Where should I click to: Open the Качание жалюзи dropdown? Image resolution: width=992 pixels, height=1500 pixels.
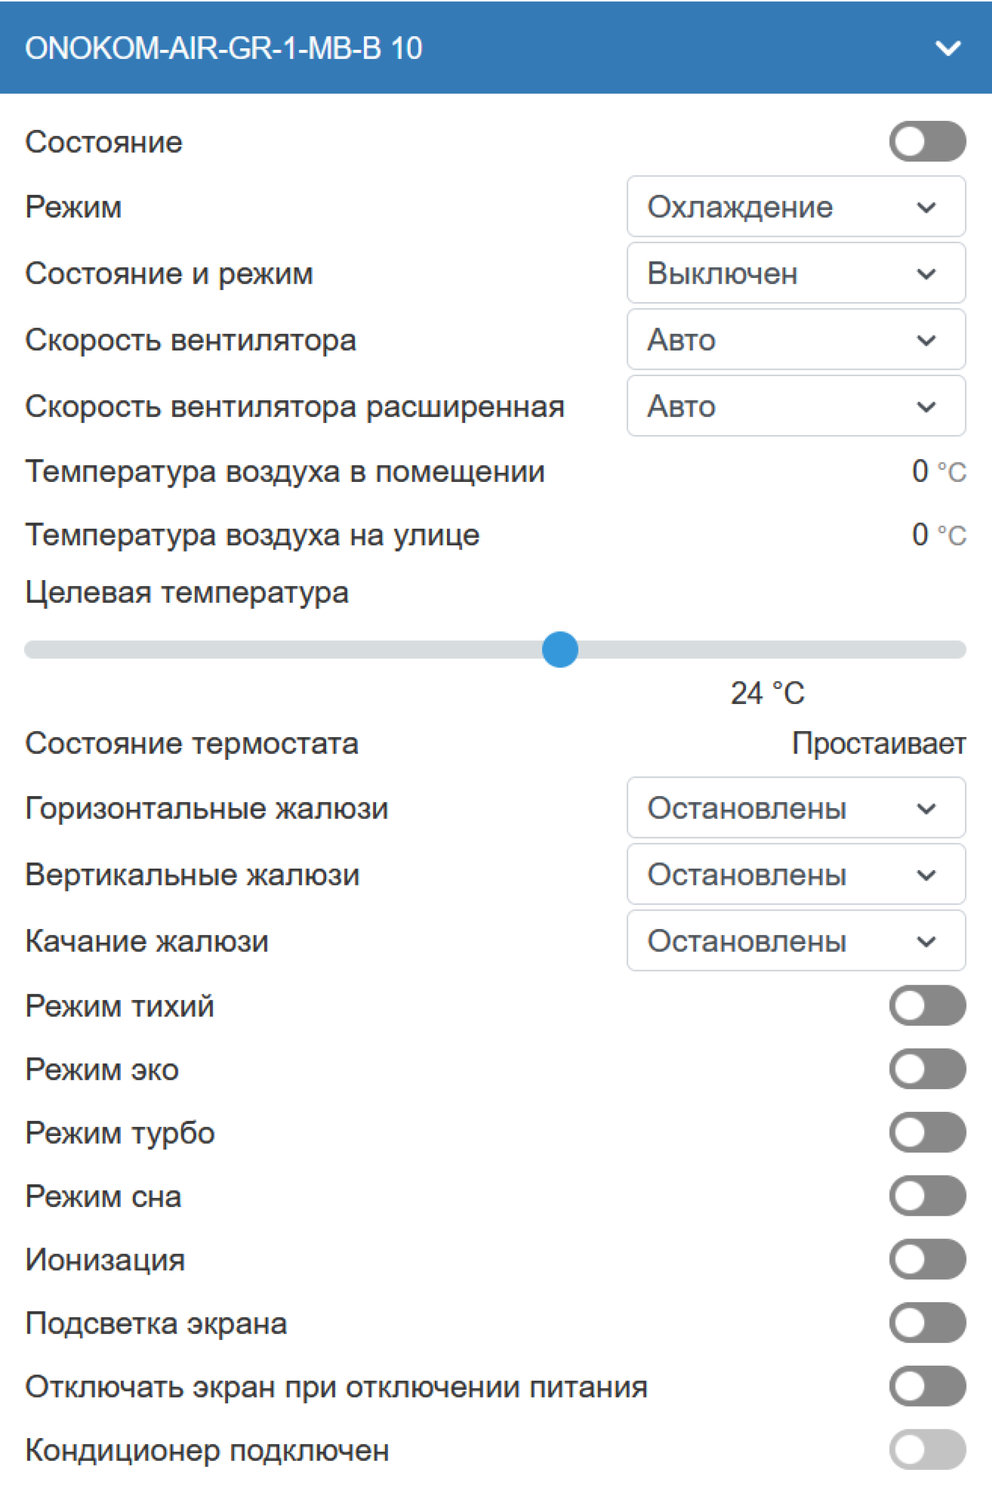[796, 941]
